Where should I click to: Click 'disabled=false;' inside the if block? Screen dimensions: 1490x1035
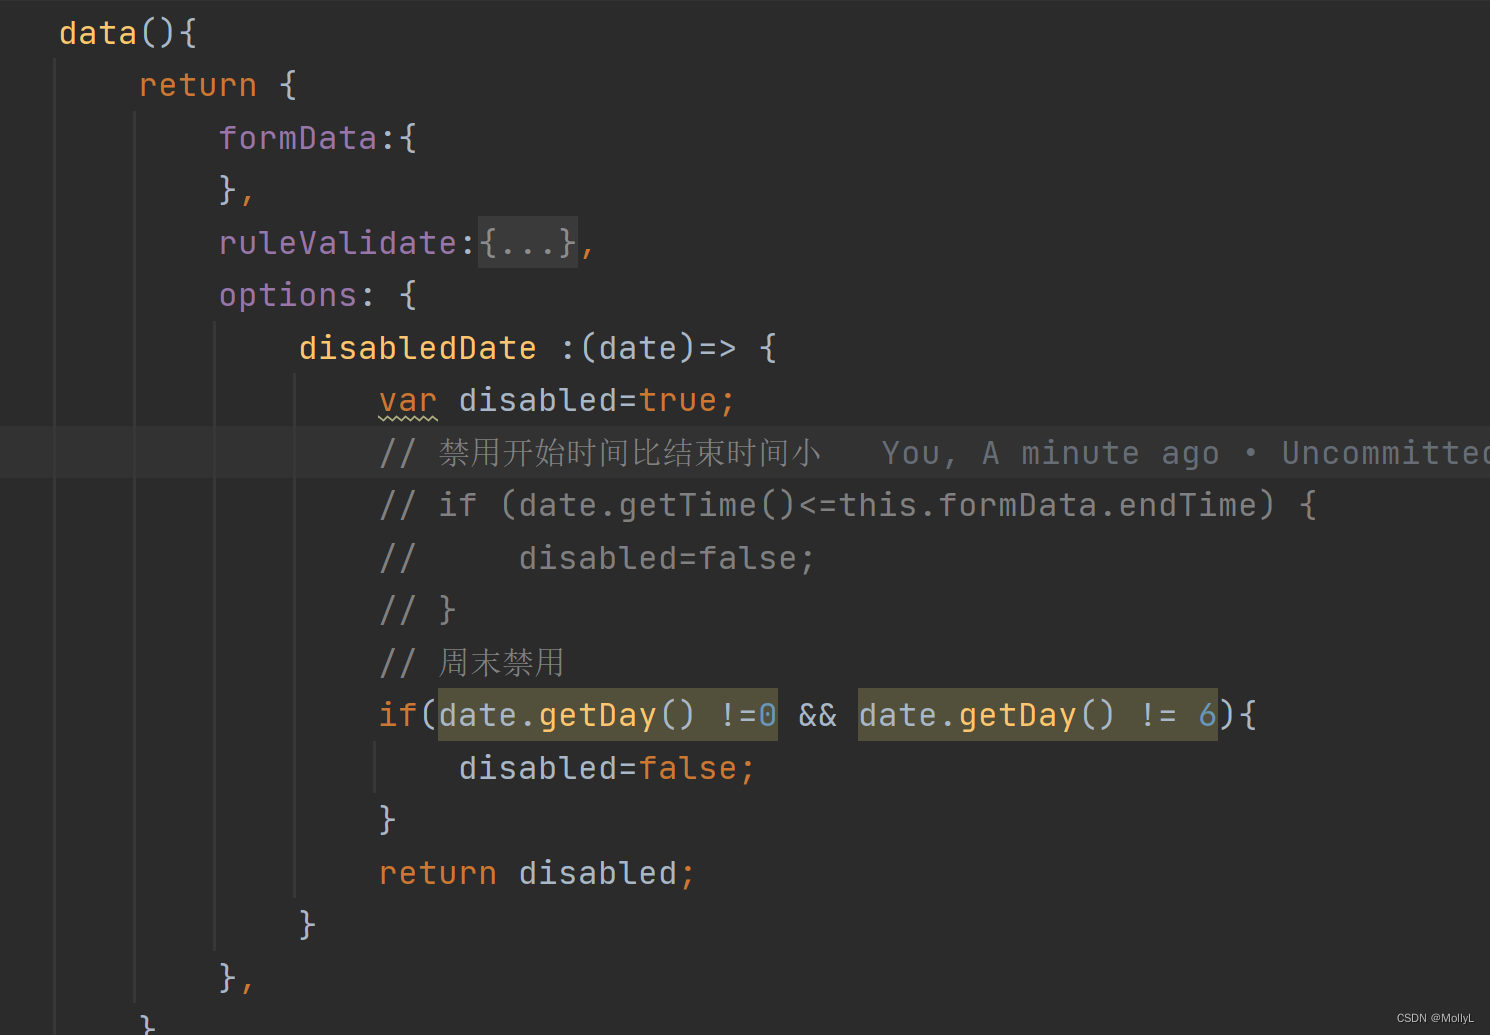607,768
